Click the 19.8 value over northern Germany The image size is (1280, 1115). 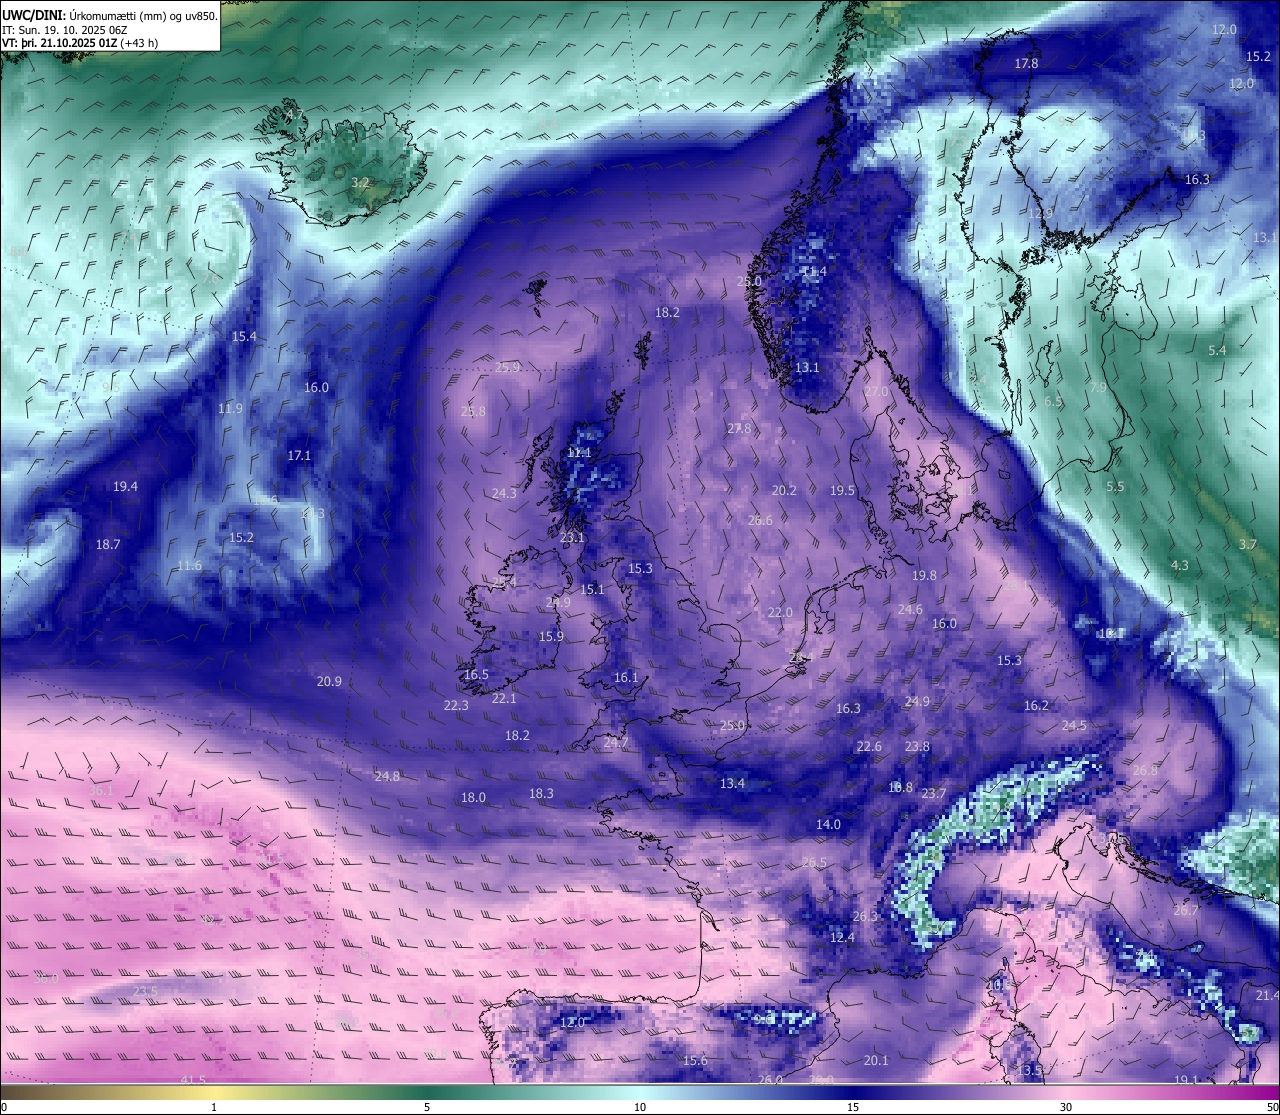point(924,575)
